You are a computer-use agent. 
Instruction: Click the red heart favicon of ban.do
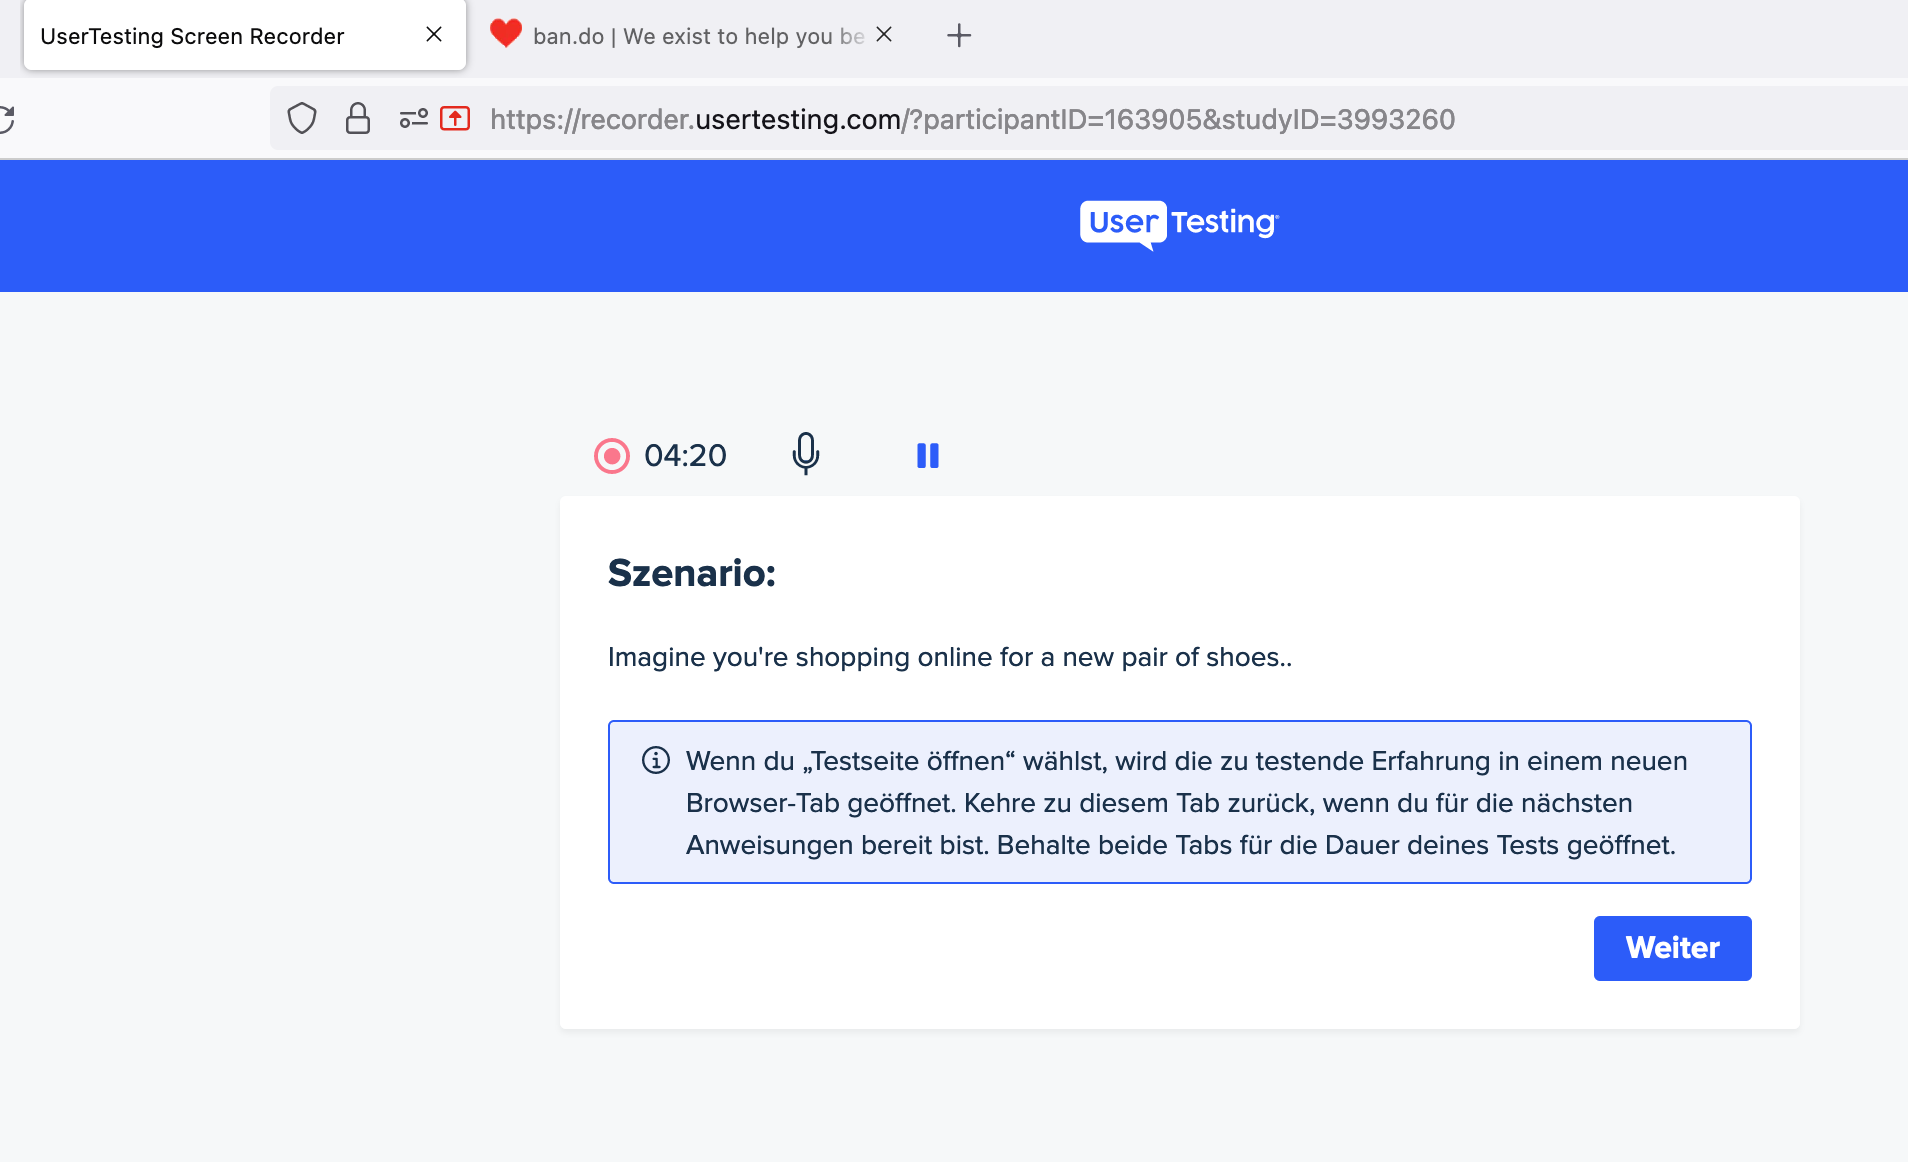(x=506, y=34)
